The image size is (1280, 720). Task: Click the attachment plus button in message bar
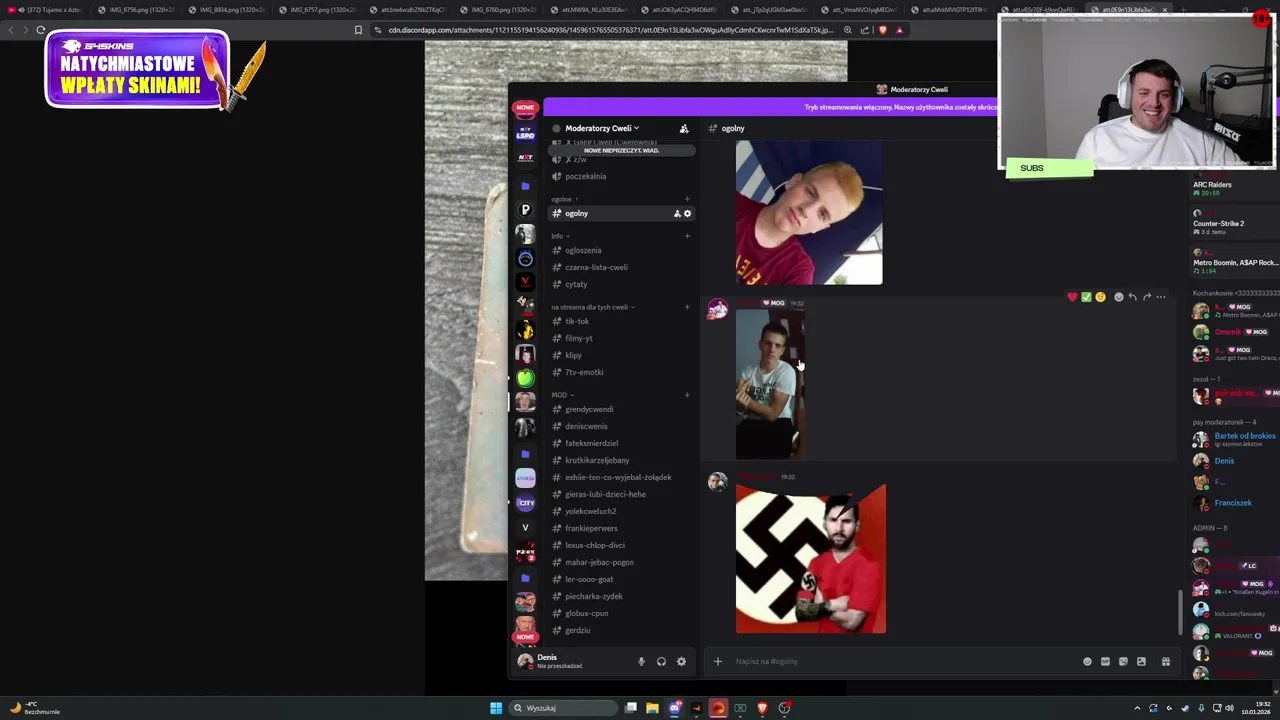pos(717,661)
